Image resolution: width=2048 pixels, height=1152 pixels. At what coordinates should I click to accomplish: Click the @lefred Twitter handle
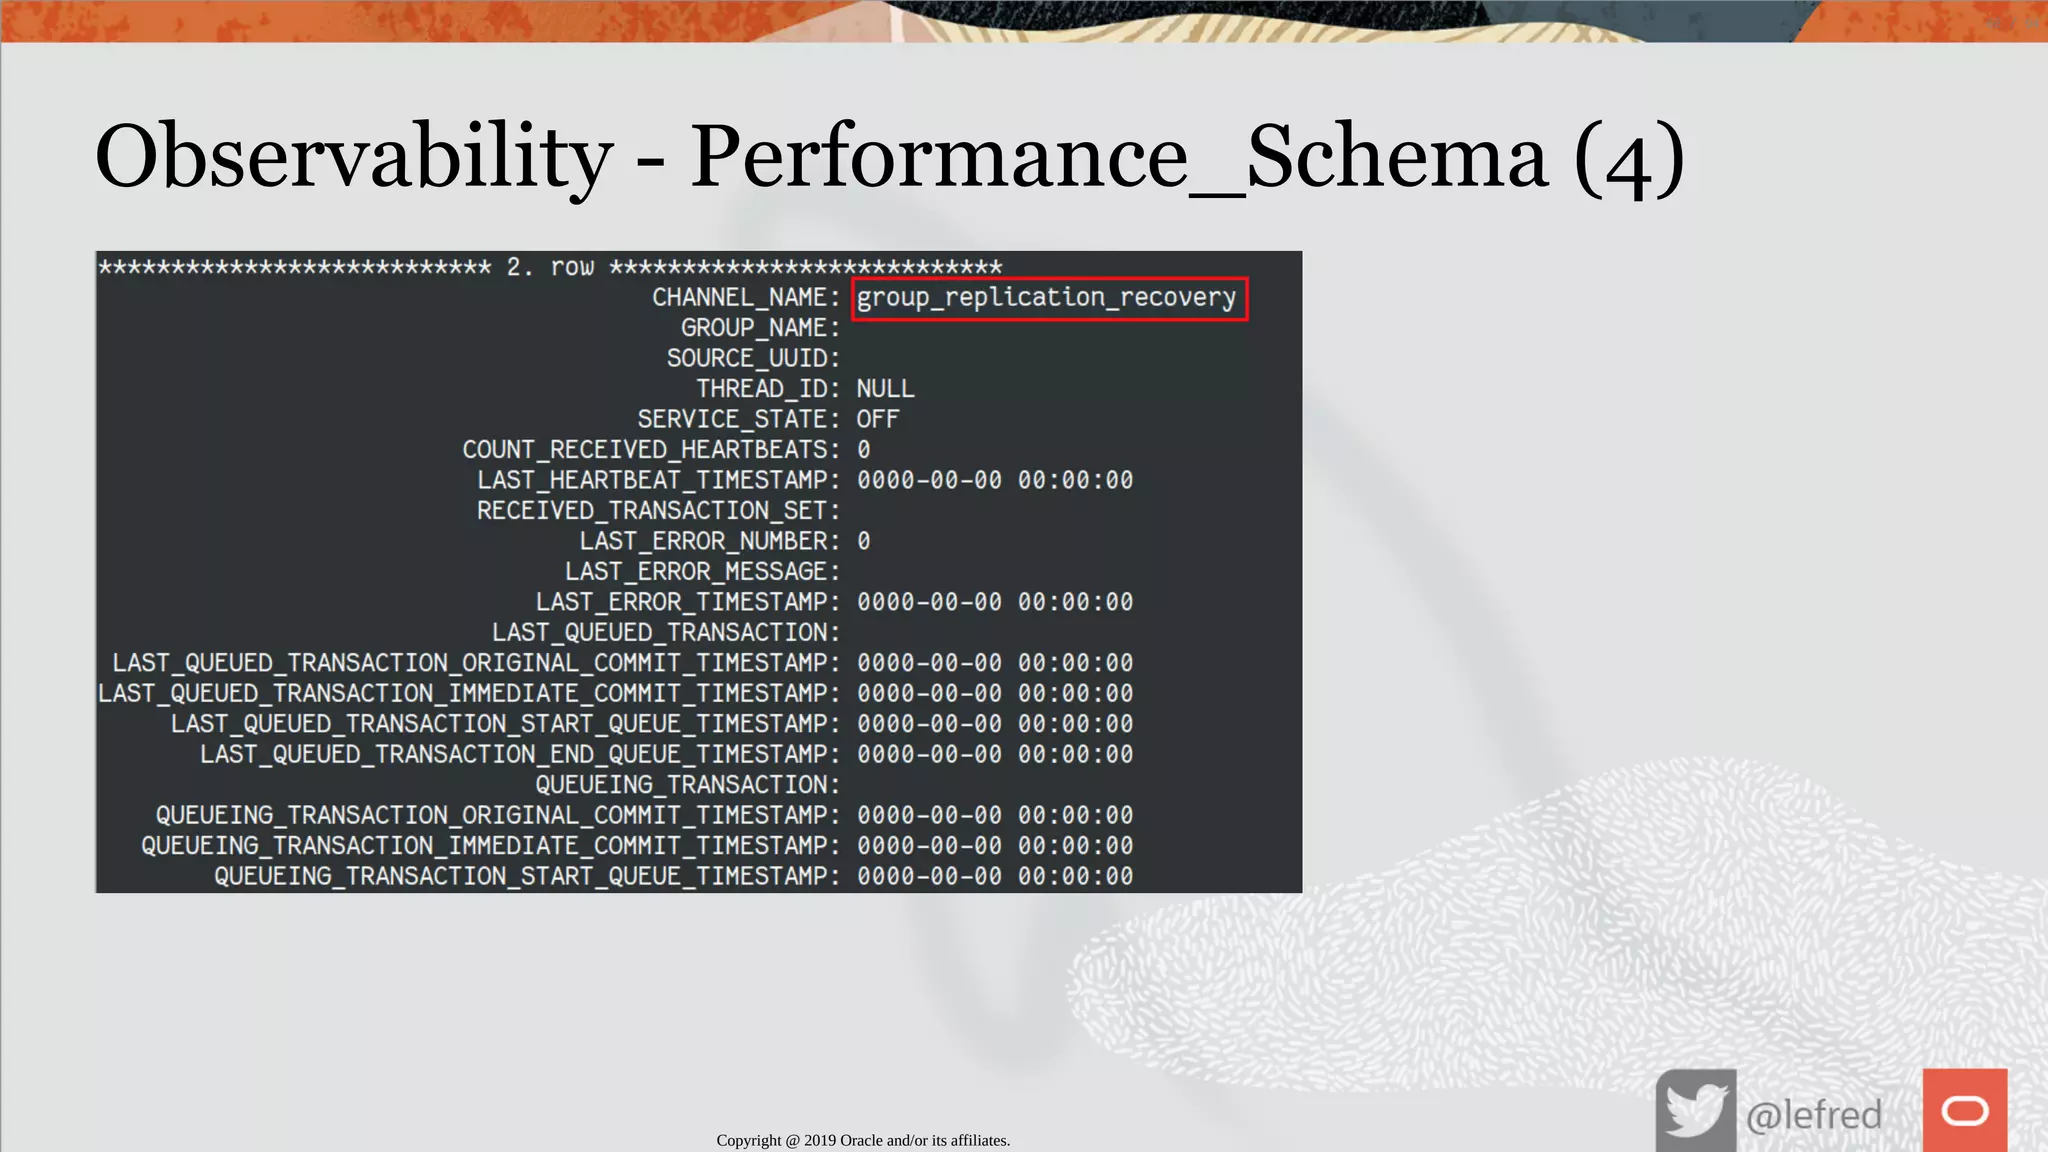(x=1814, y=1115)
